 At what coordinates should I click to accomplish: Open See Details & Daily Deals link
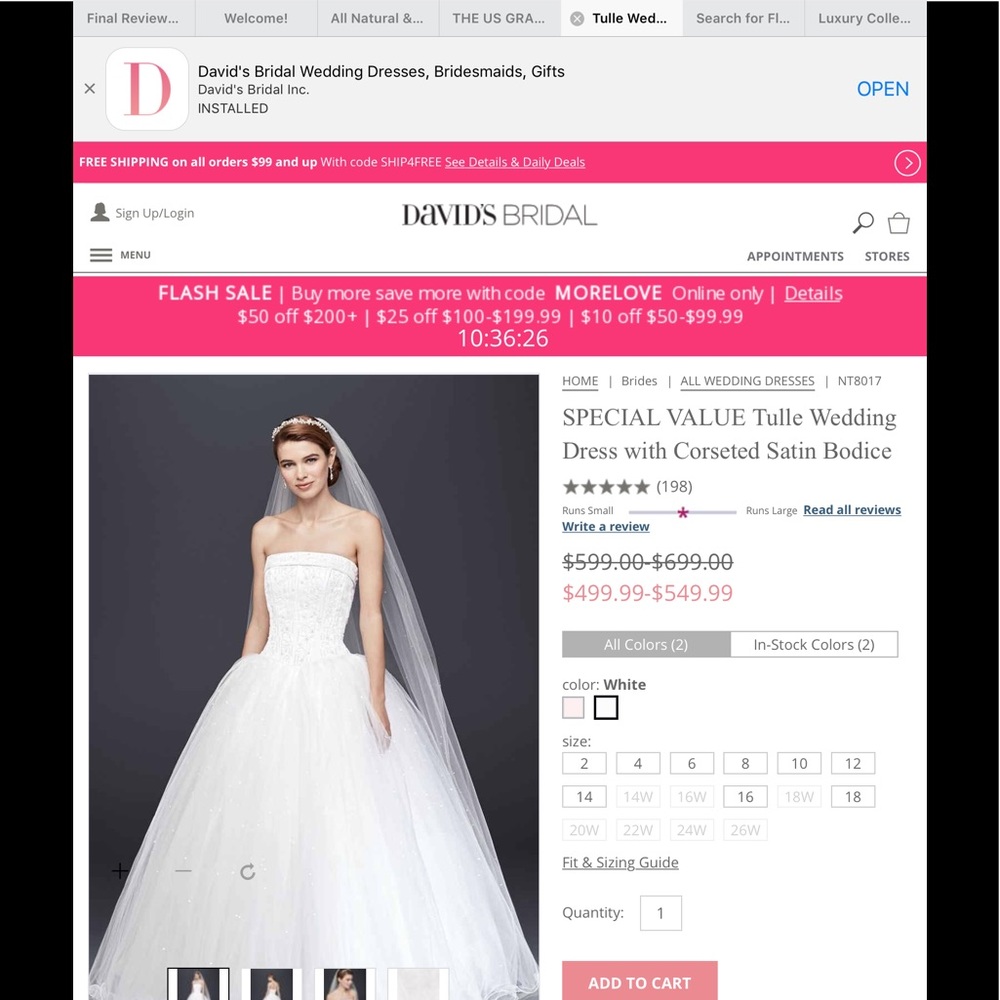click(x=515, y=162)
